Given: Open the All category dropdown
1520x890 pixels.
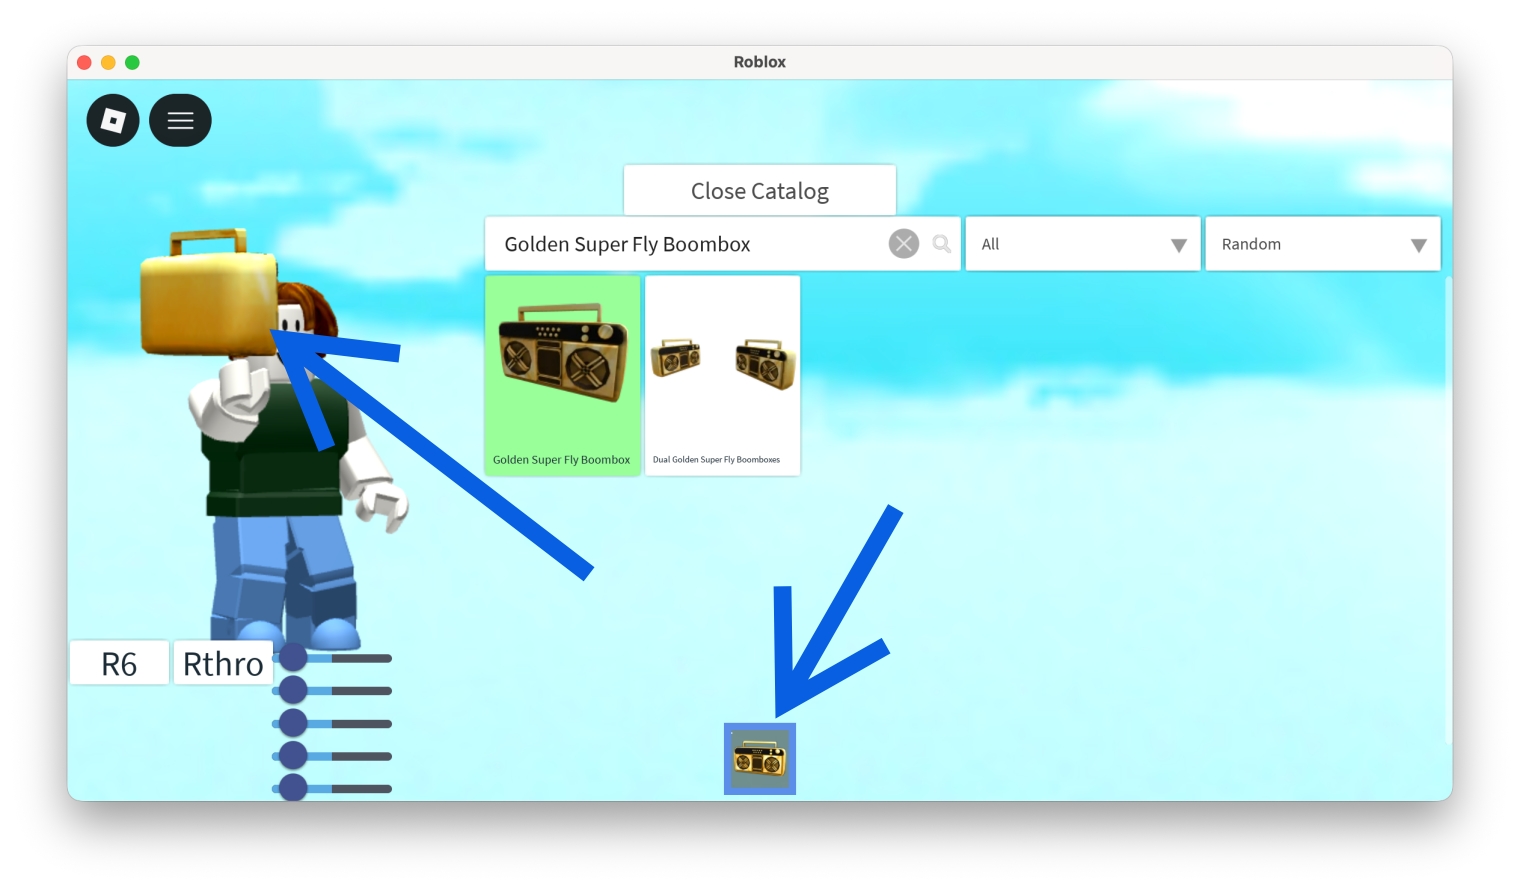Looking at the screenshot, I should click(x=1082, y=243).
